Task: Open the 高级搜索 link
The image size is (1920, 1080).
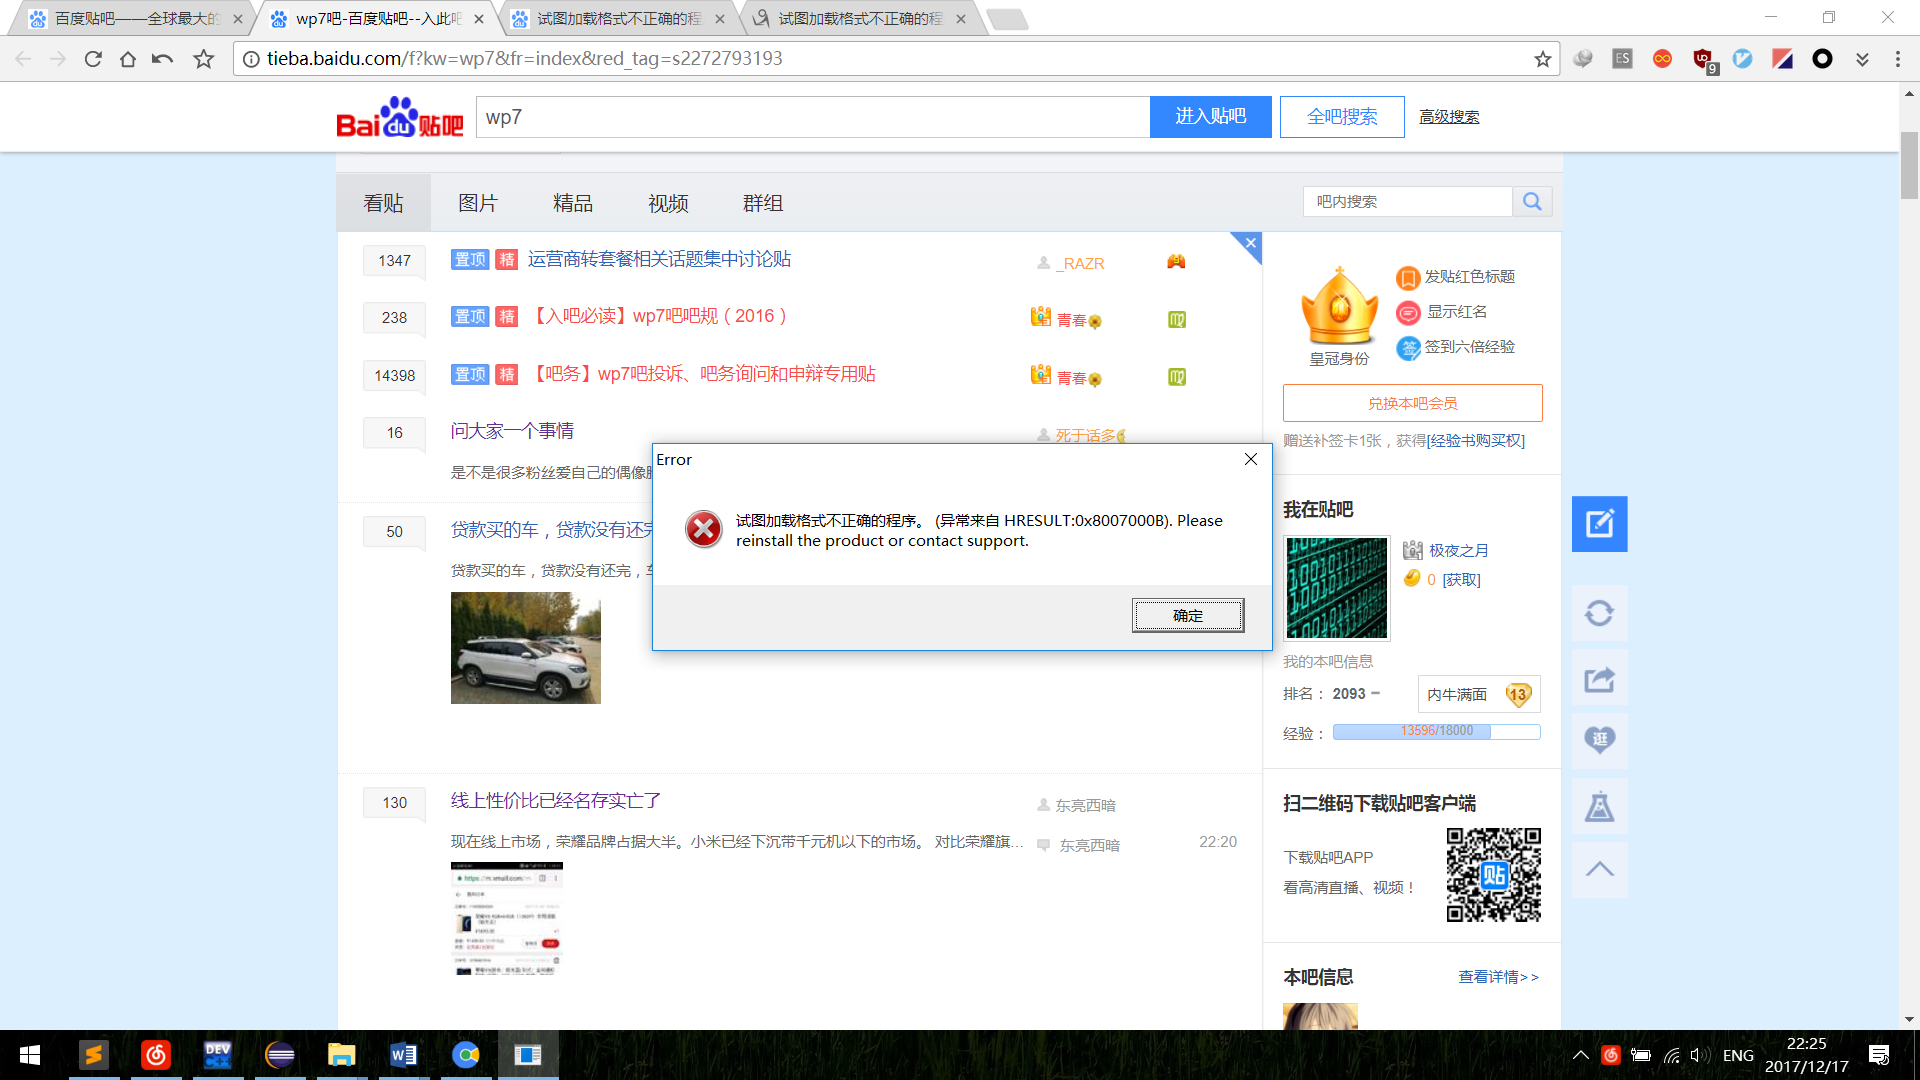Action: 1449,117
